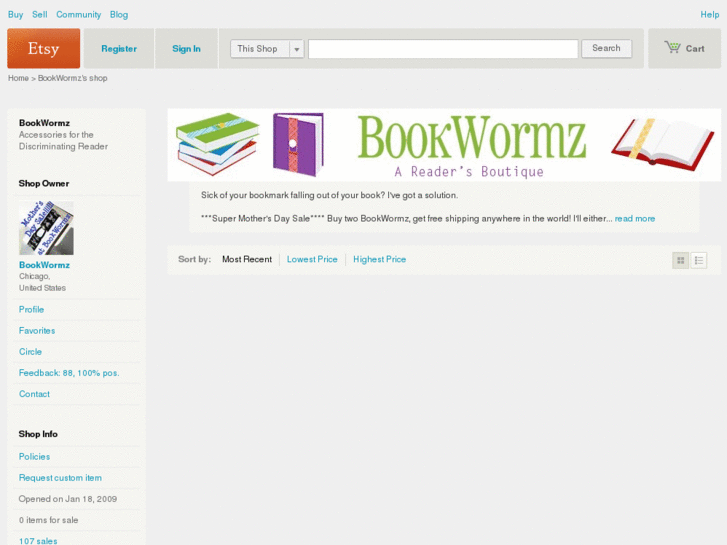727x545 pixels.
Task: Sort listings by Most Recent
Action: tap(247, 259)
